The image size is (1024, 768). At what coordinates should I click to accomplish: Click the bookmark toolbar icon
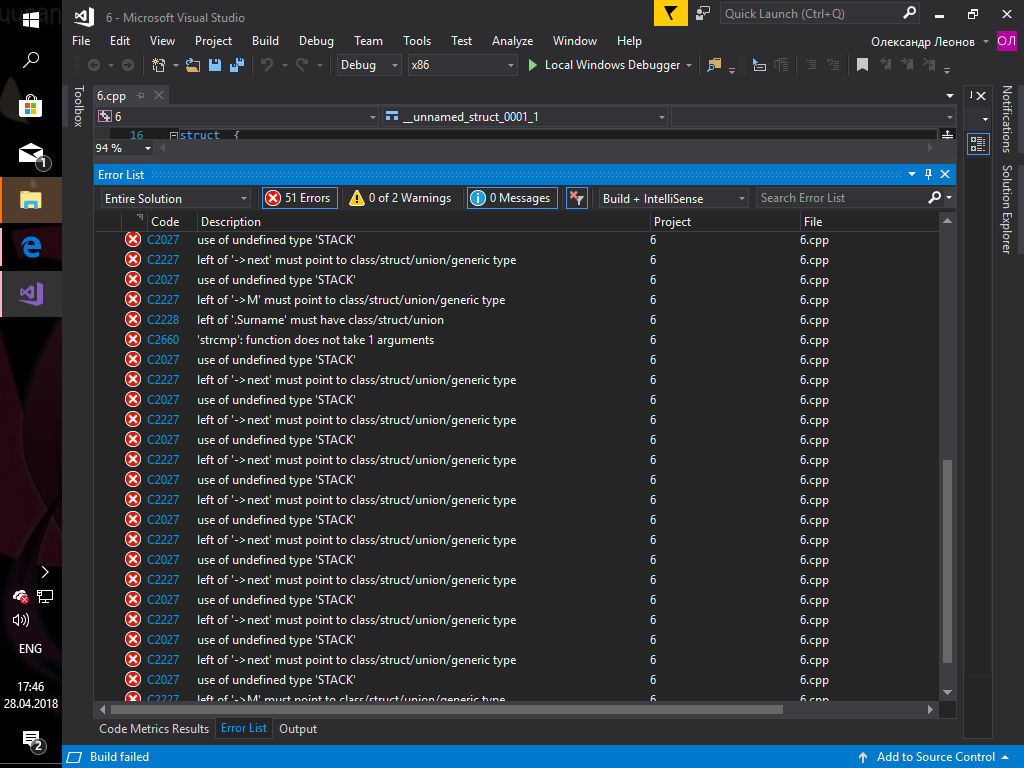pyautogui.click(x=862, y=65)
